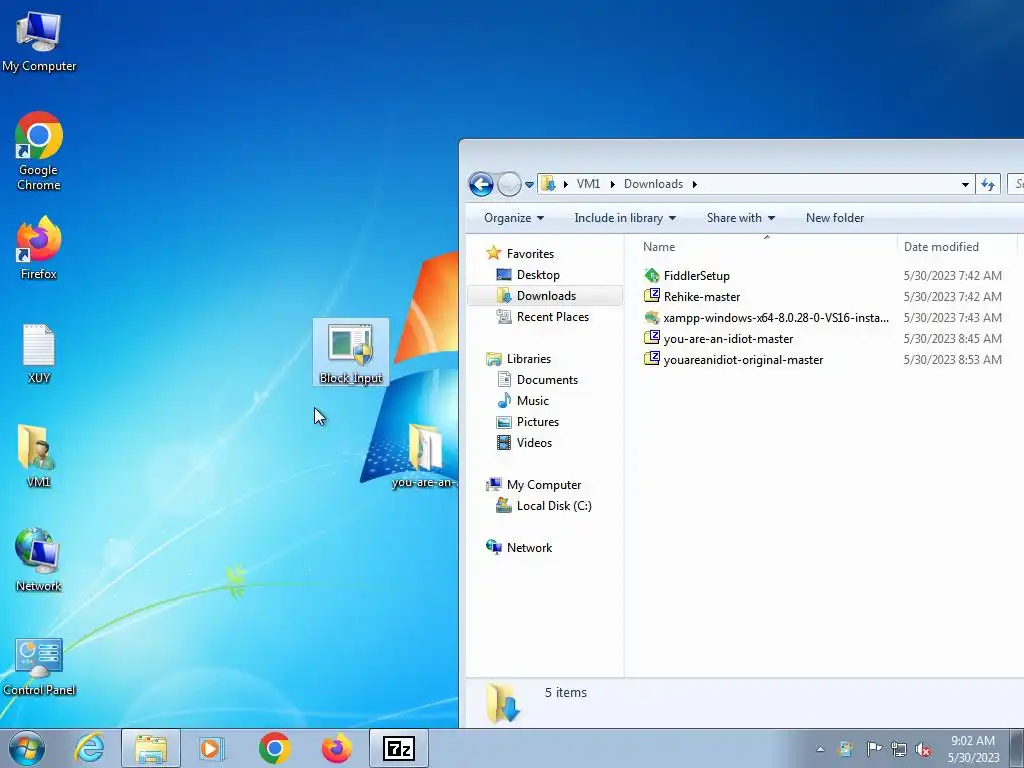1024x768 pixels.
Task: Click the FiddlerSetup date 5/30/2023 7:42 AM
Action: coord(952,276)
